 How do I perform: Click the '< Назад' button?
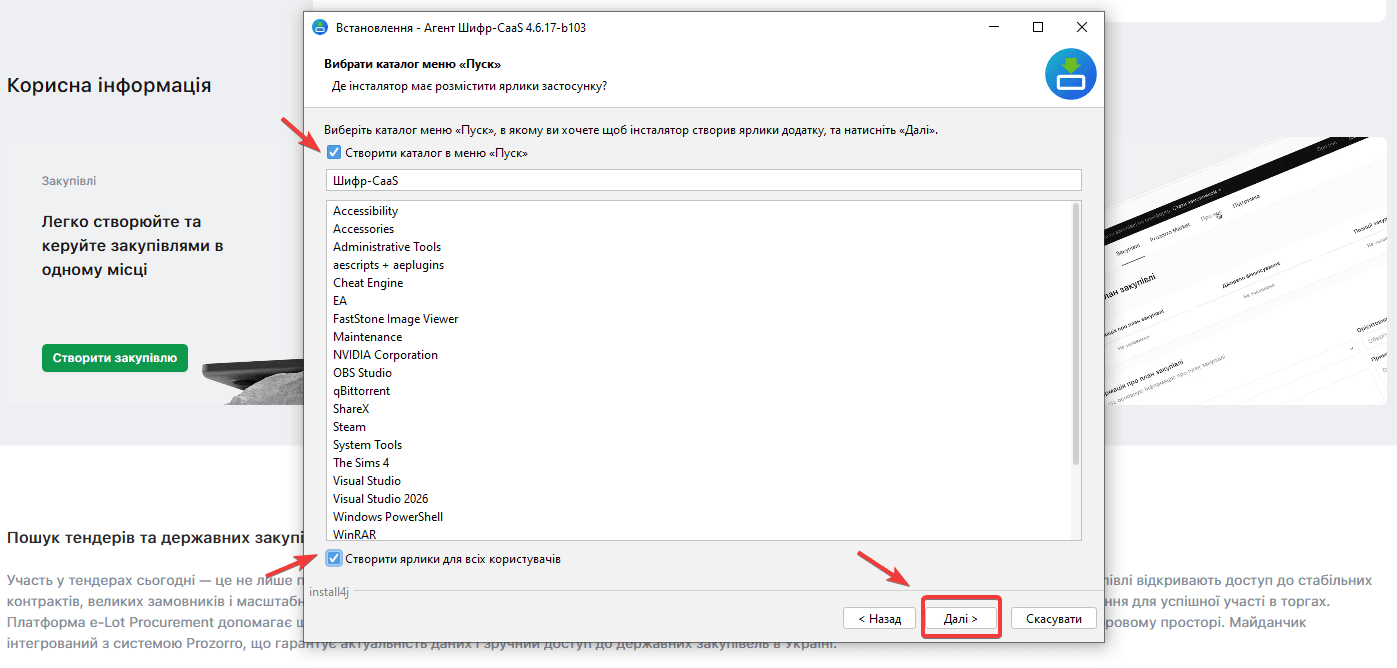point(880,619)
